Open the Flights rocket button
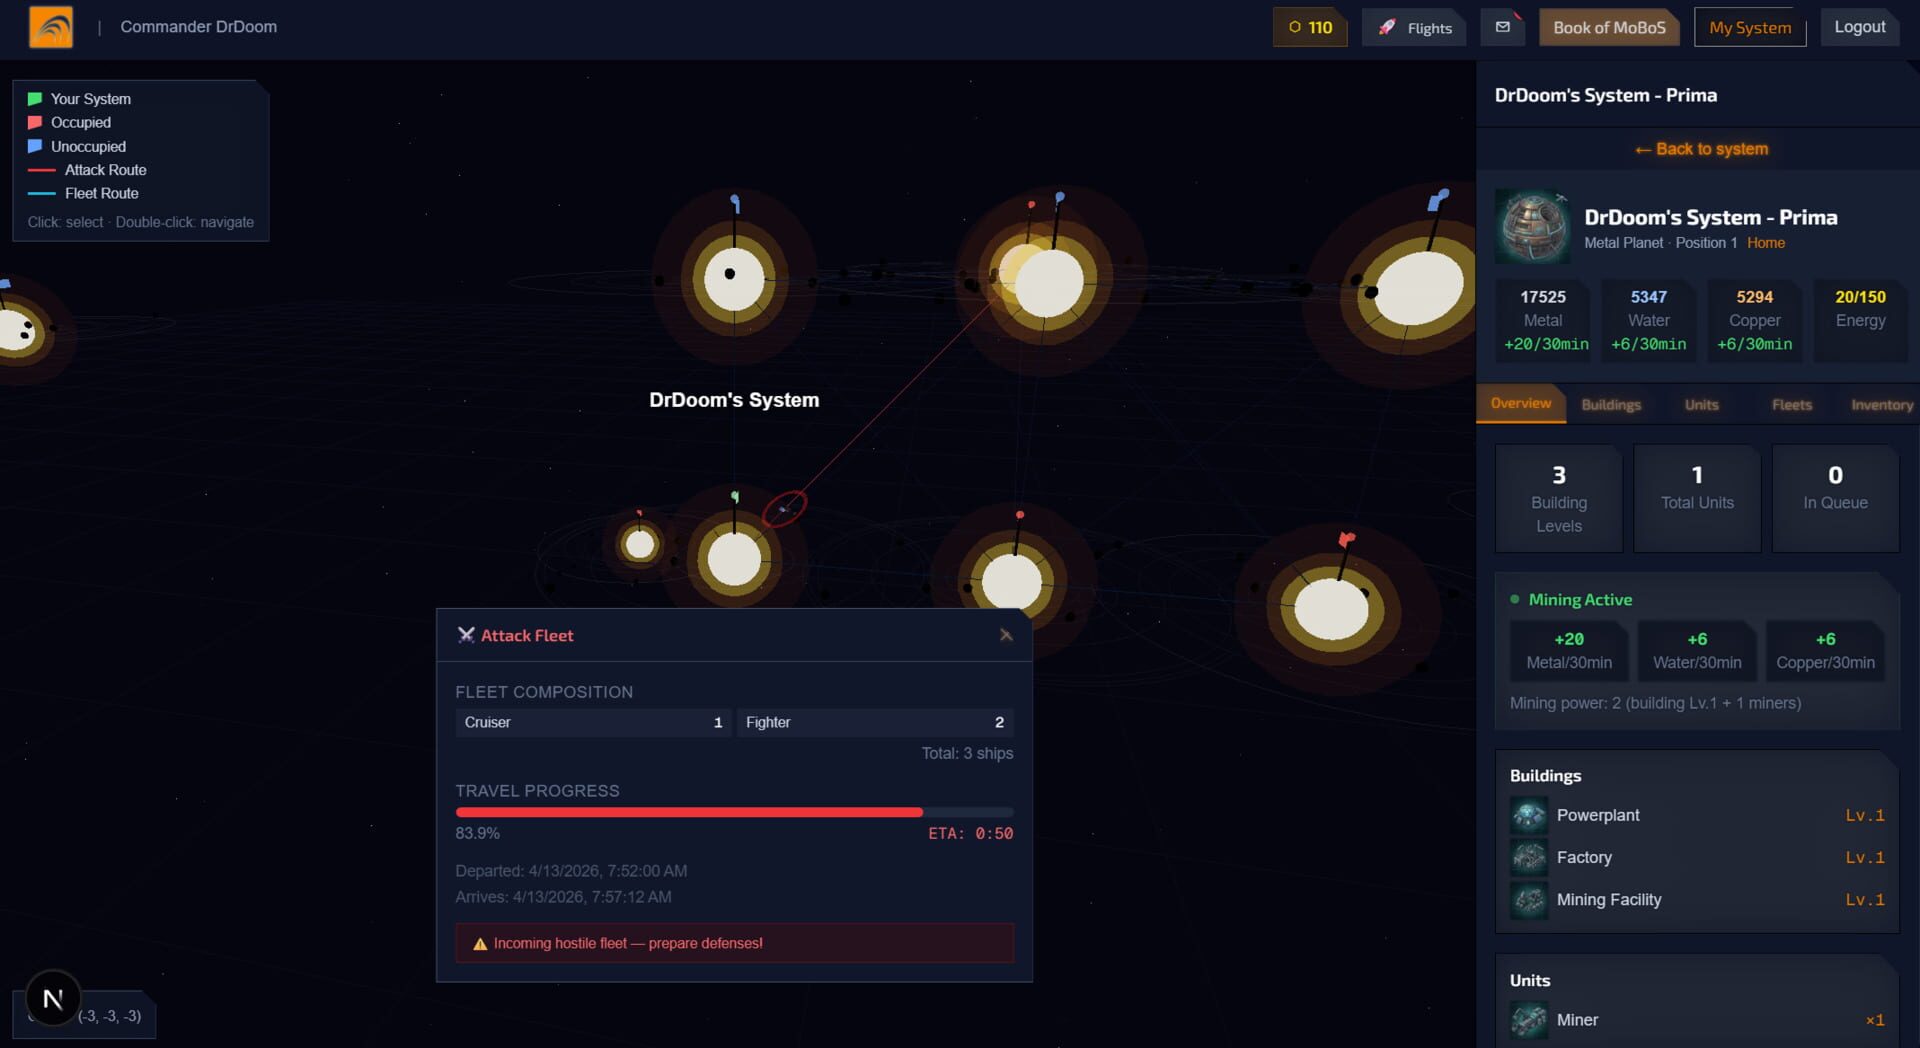This screenshot has height=1048, width=1920. (1414, 28)
